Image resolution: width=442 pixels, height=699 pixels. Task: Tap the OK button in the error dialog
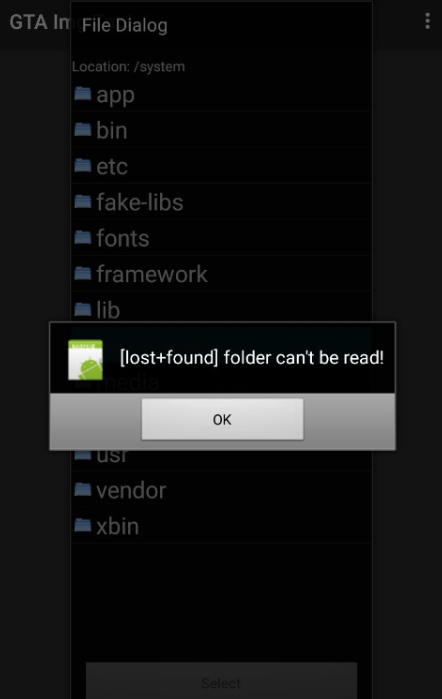(222, 419)
